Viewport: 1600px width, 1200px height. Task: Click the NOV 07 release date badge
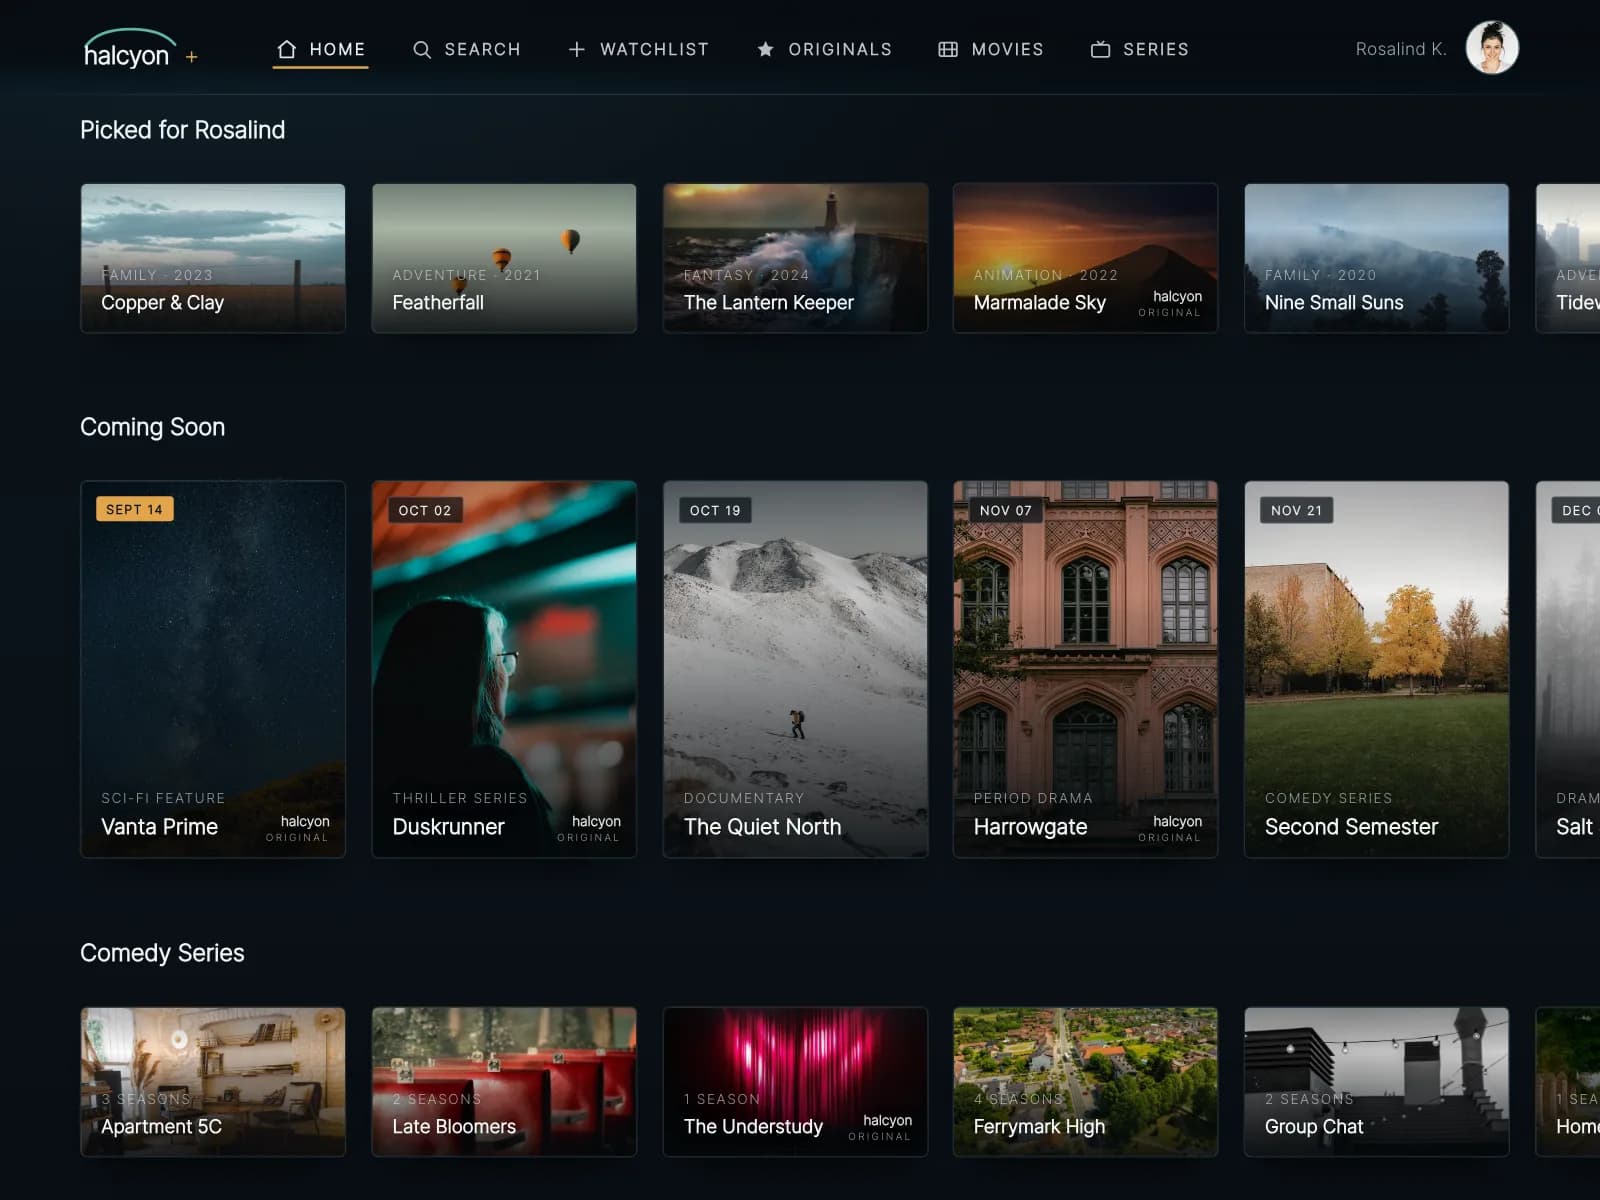[1006, 510]
